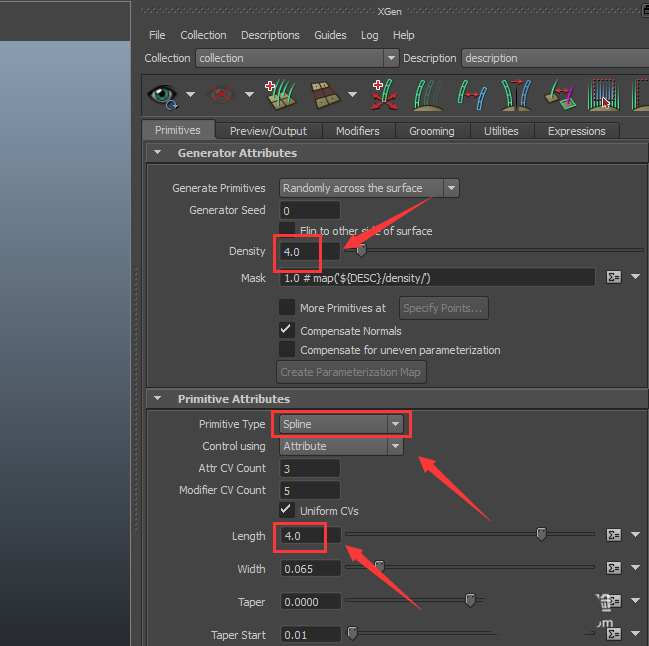Click the Density slider handle
The height and width of the screenshot is (646, 649).
tap(361, 250)
